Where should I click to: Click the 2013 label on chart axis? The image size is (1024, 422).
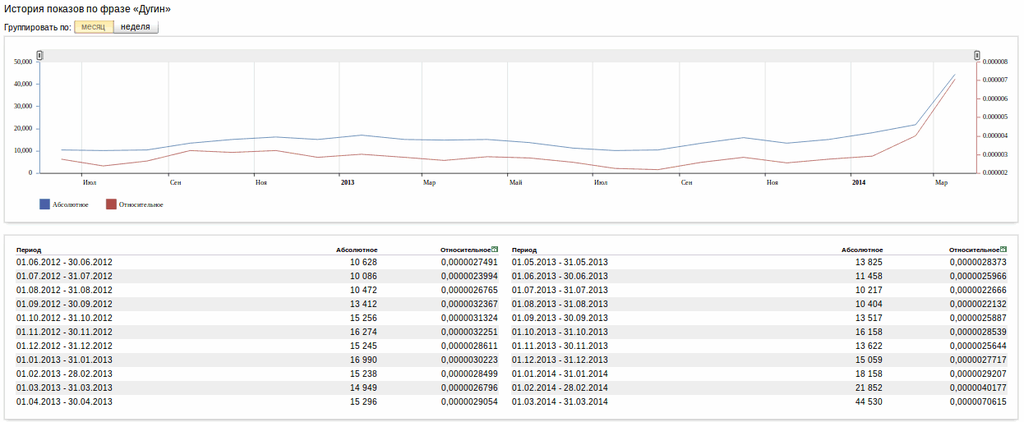click(x=347, y=183)
